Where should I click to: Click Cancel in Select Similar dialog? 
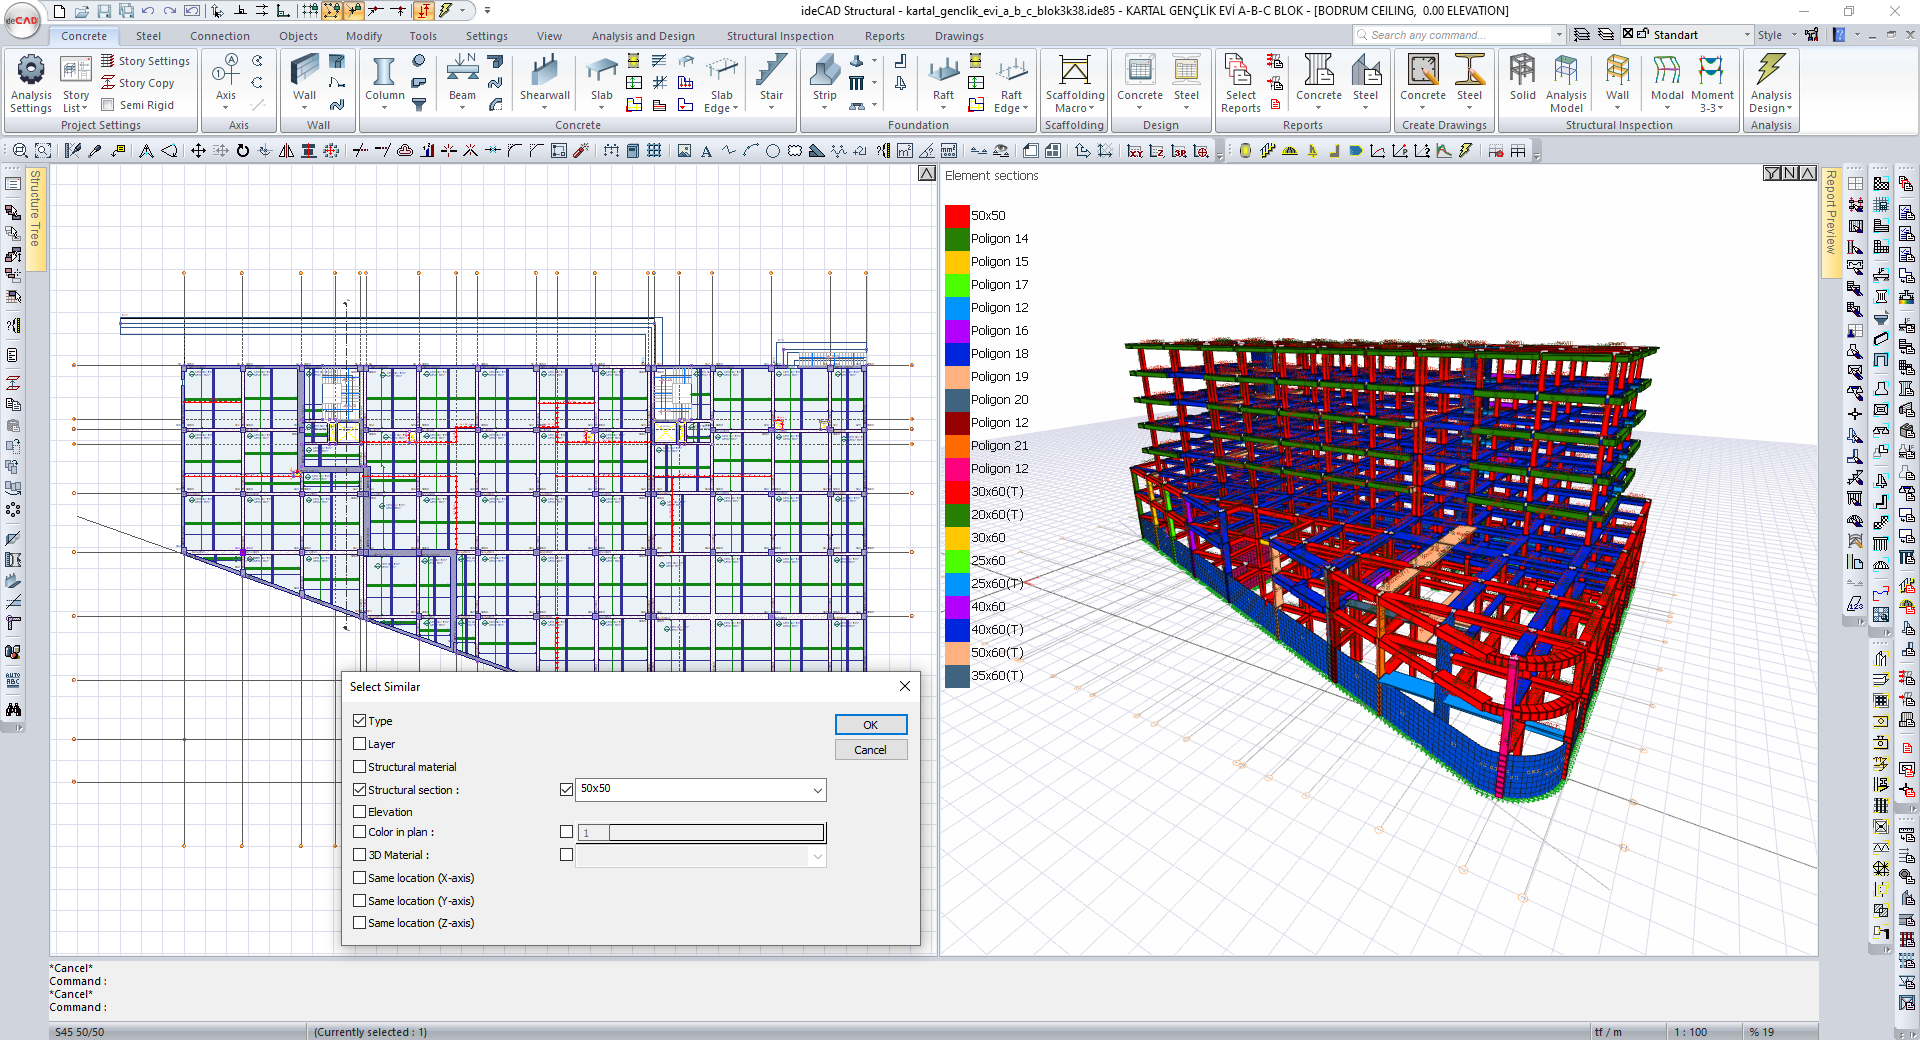870,750
